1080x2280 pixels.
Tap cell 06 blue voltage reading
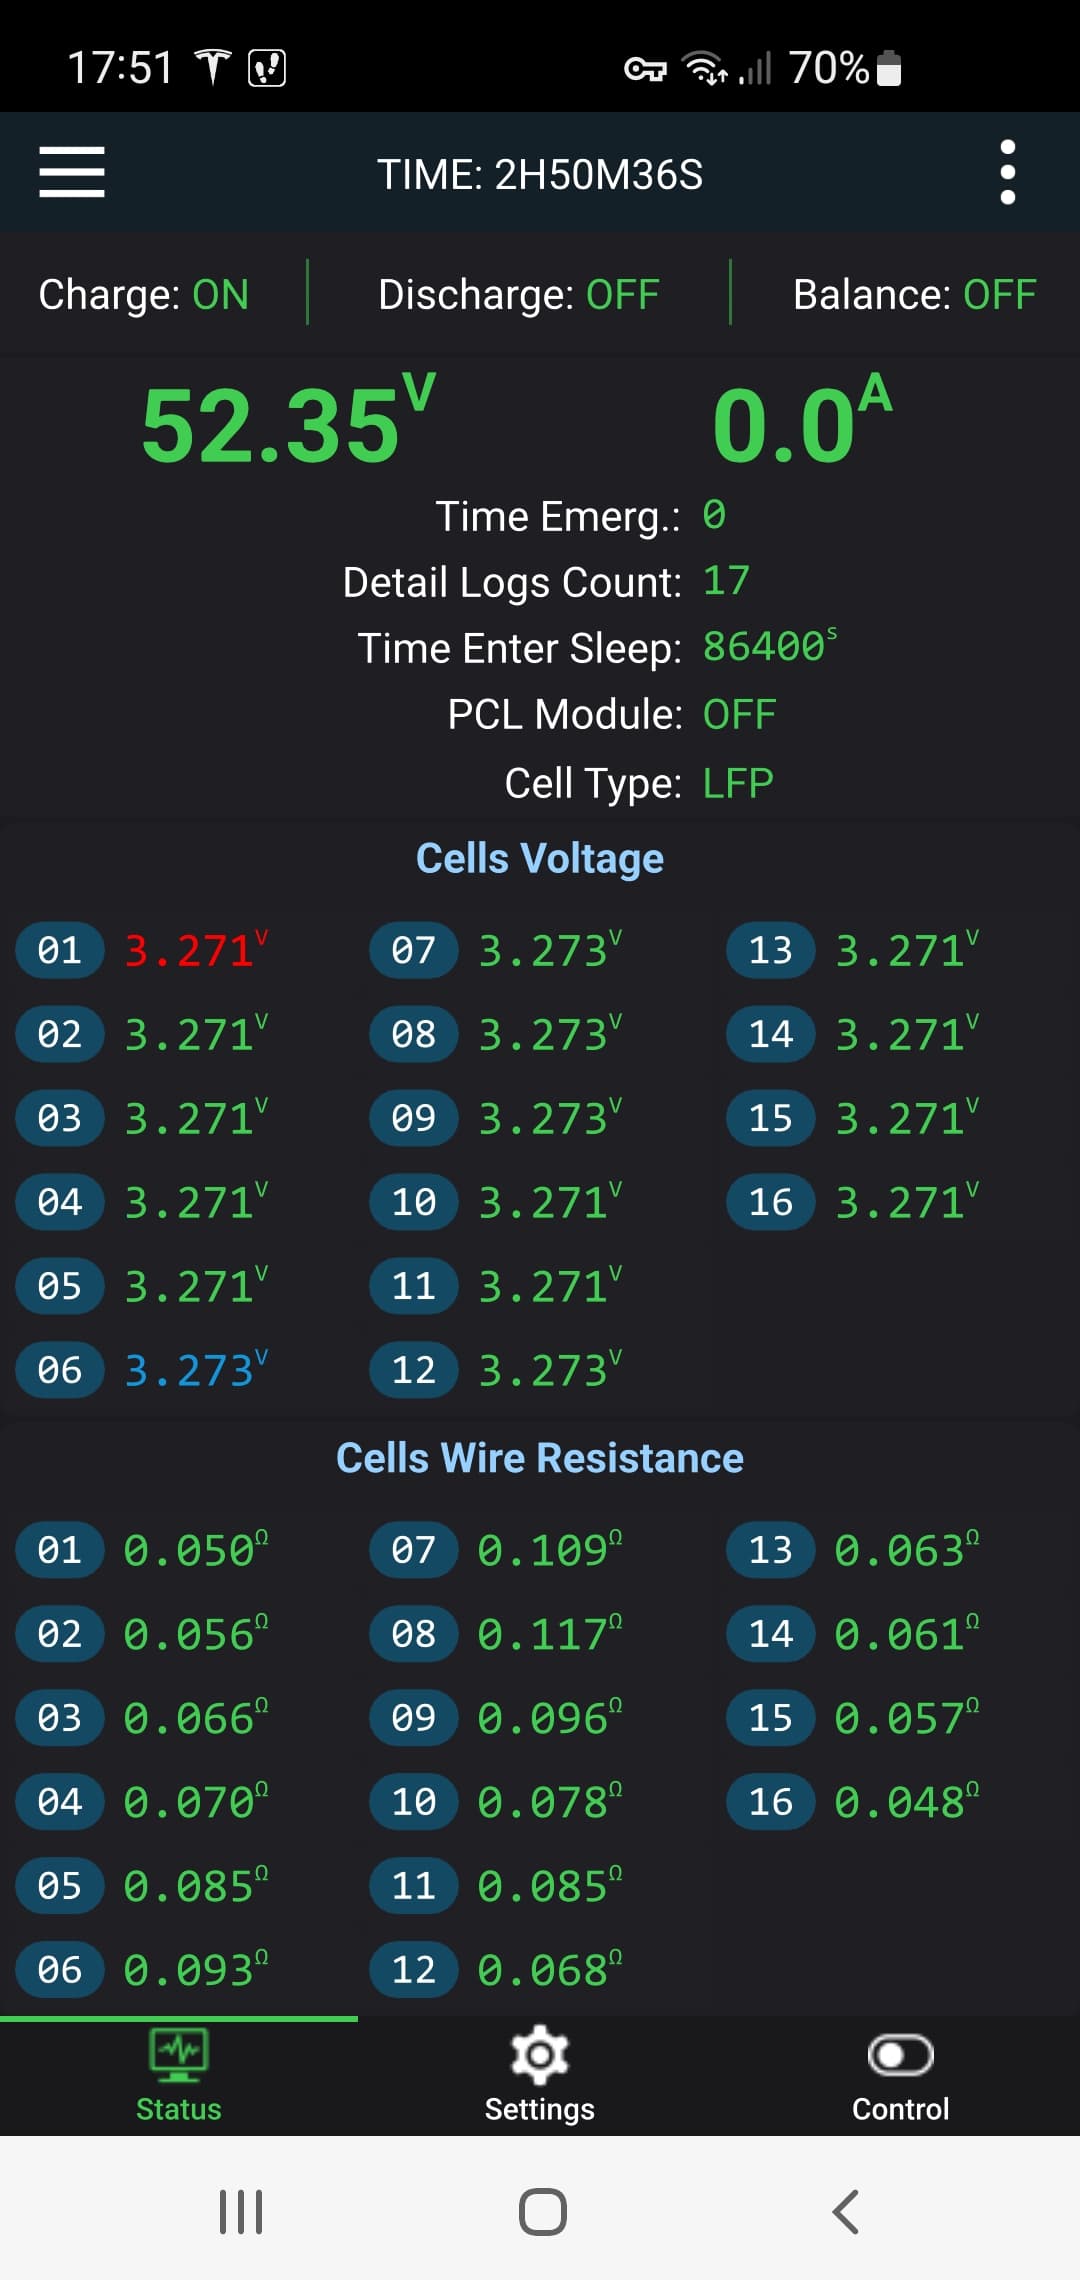[x=196, y=1370]
